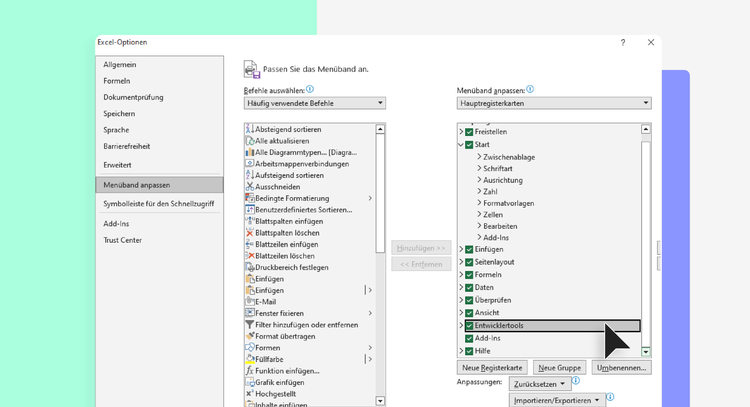Click the Hinzufügen >> button
The height and width of the screenshot is (407, 750).
421,248
